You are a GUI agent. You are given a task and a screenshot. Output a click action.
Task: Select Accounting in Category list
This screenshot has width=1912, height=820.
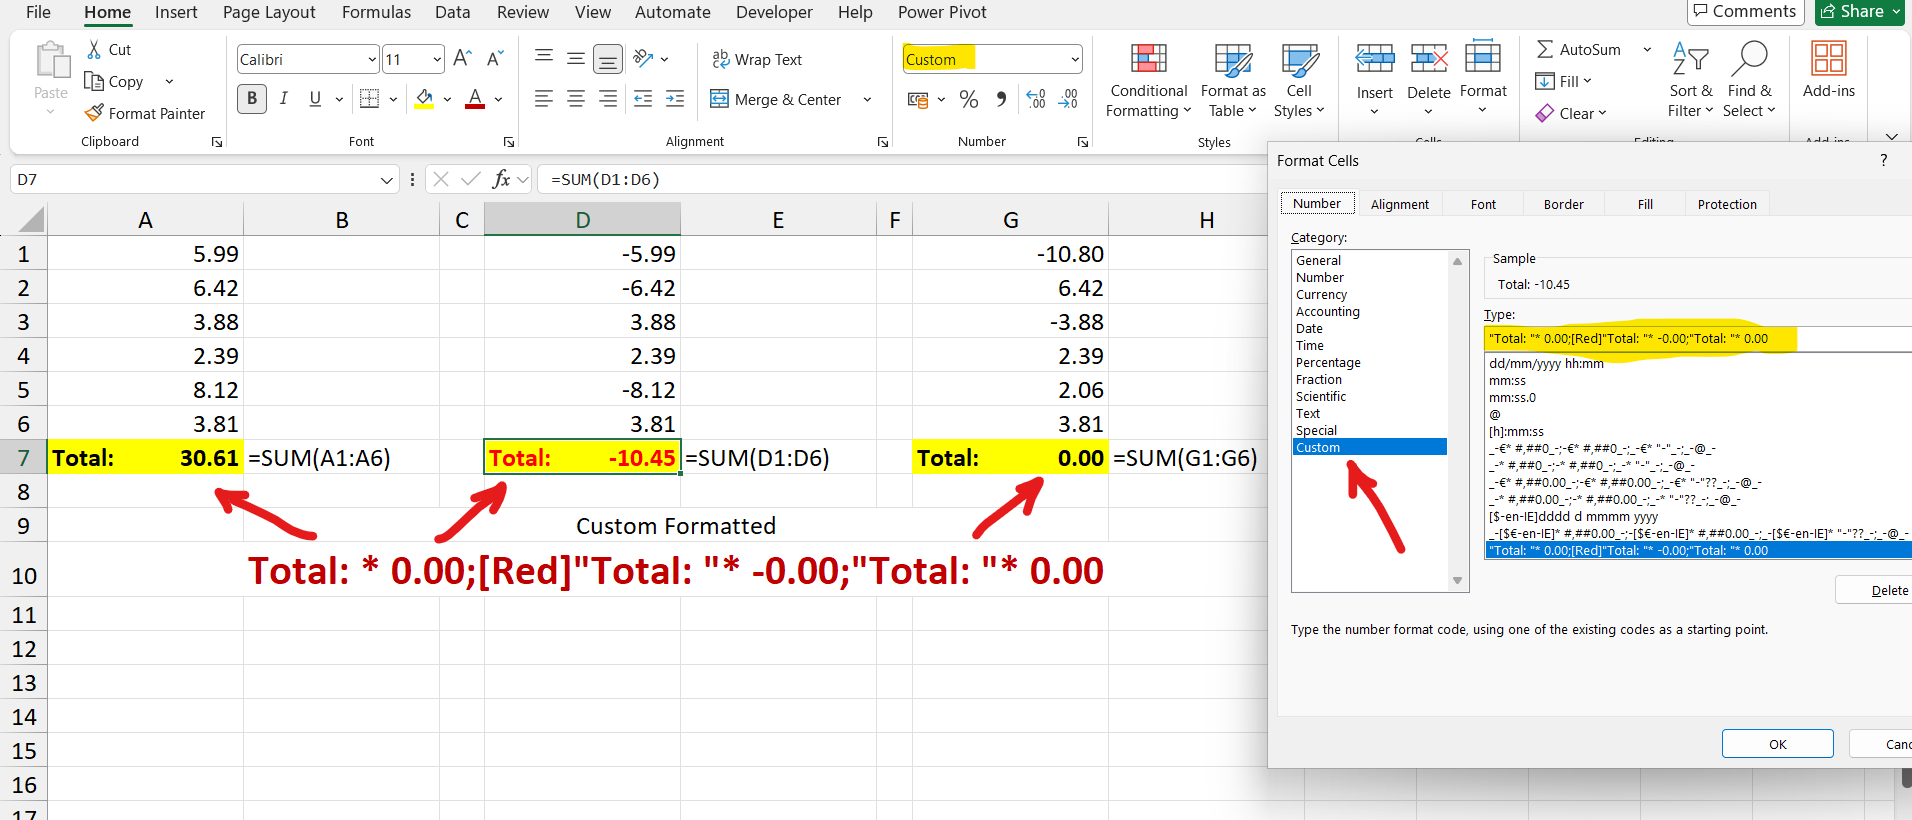(1327, 312)
